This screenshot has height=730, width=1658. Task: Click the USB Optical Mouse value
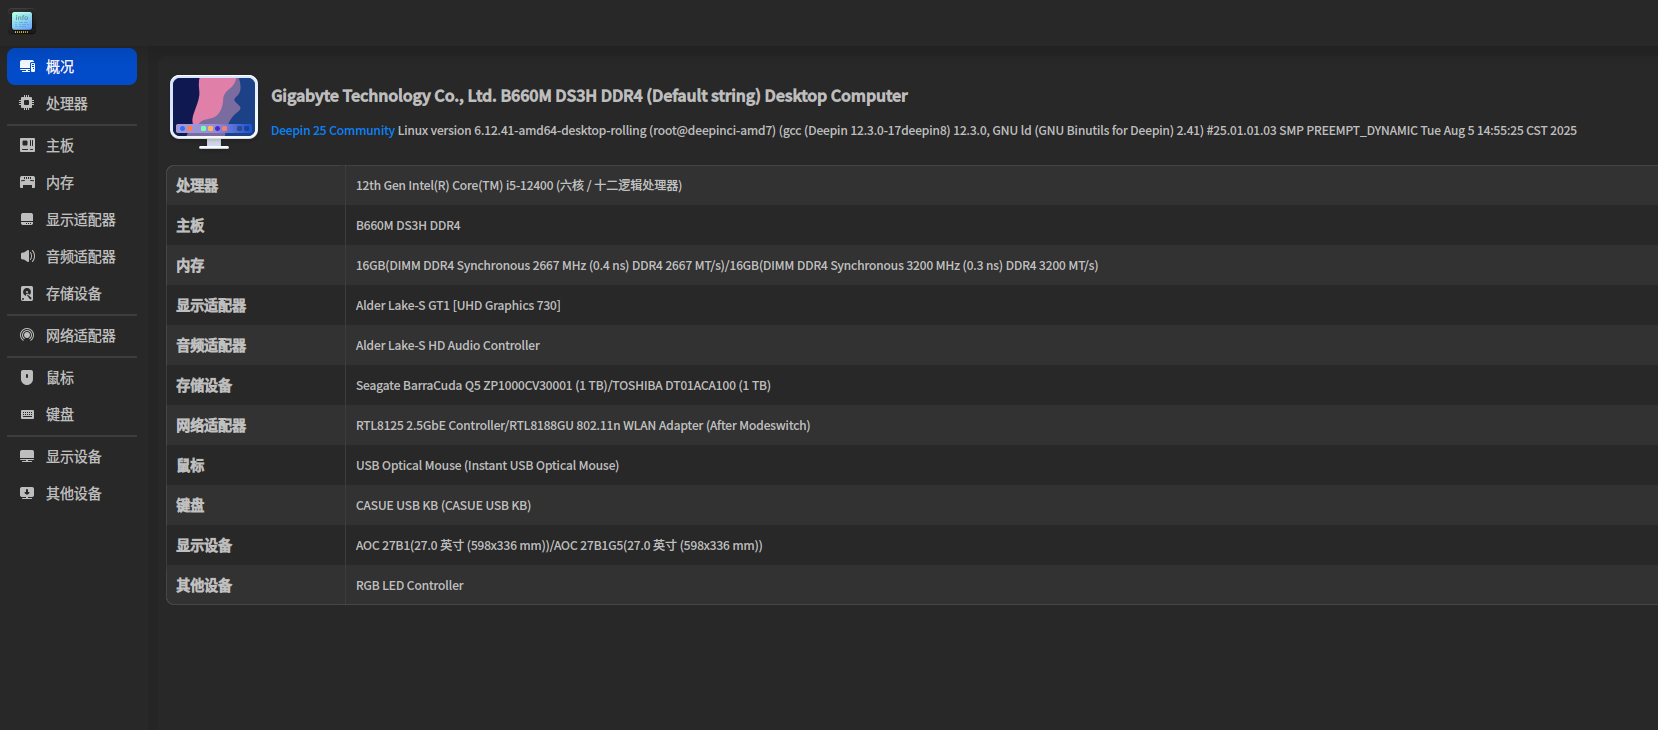click(487, 466)
